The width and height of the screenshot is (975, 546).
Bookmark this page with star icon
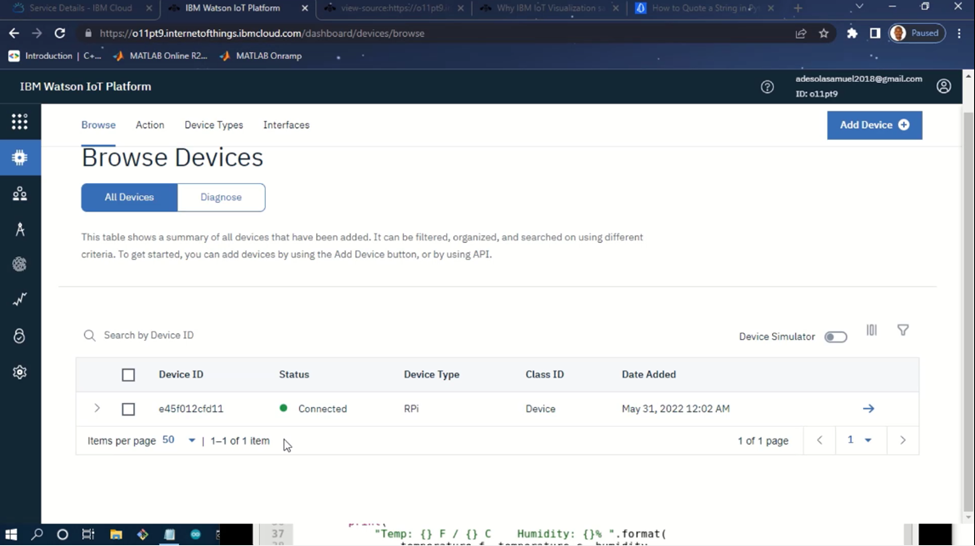coord(824,34)
